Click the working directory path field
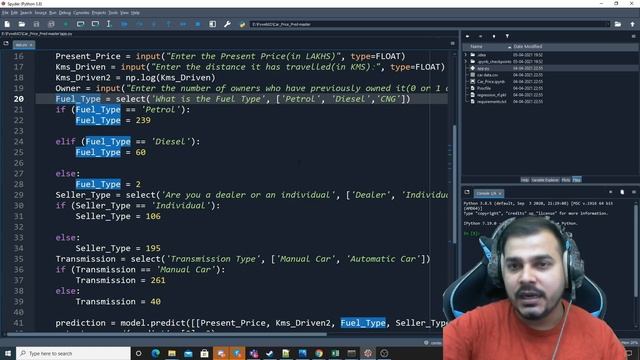The image size is (640, 360). point(429,24)
